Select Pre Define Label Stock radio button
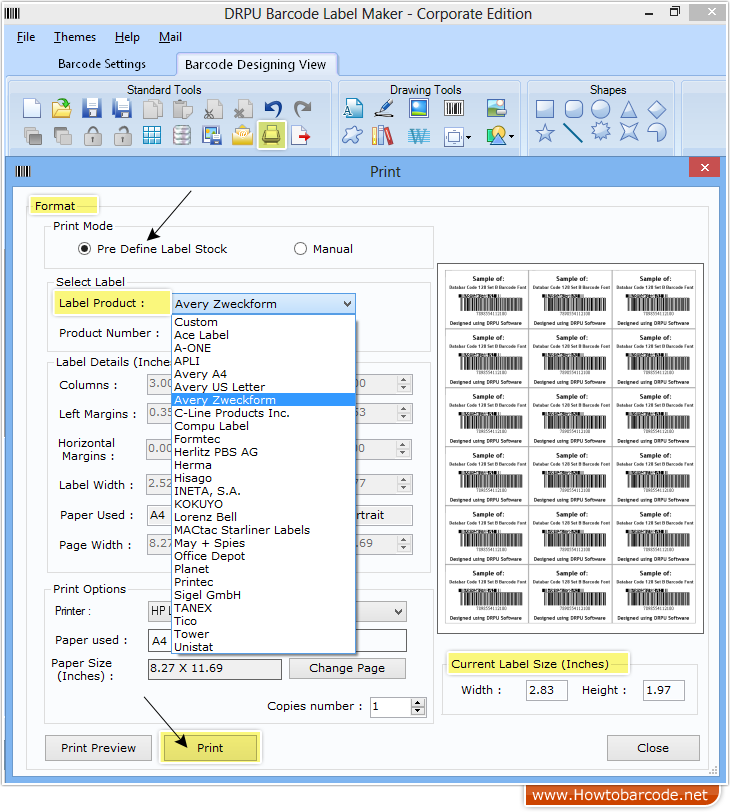Viewport: 730px width, 812px height. (84, 249)
